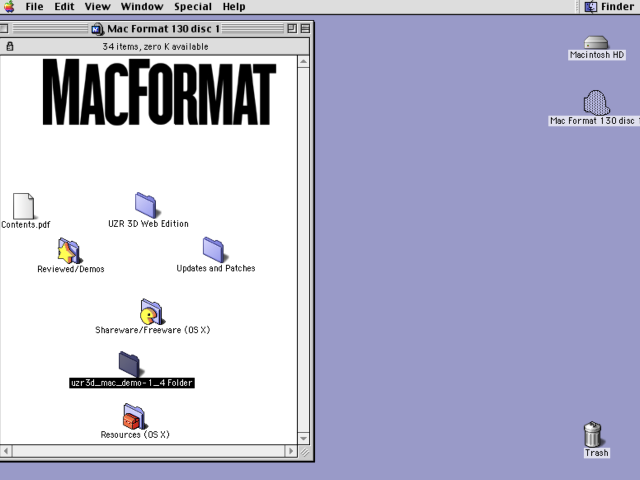Click the vertical scrollbar up arrow
The image size is (640, 480).
303,62
